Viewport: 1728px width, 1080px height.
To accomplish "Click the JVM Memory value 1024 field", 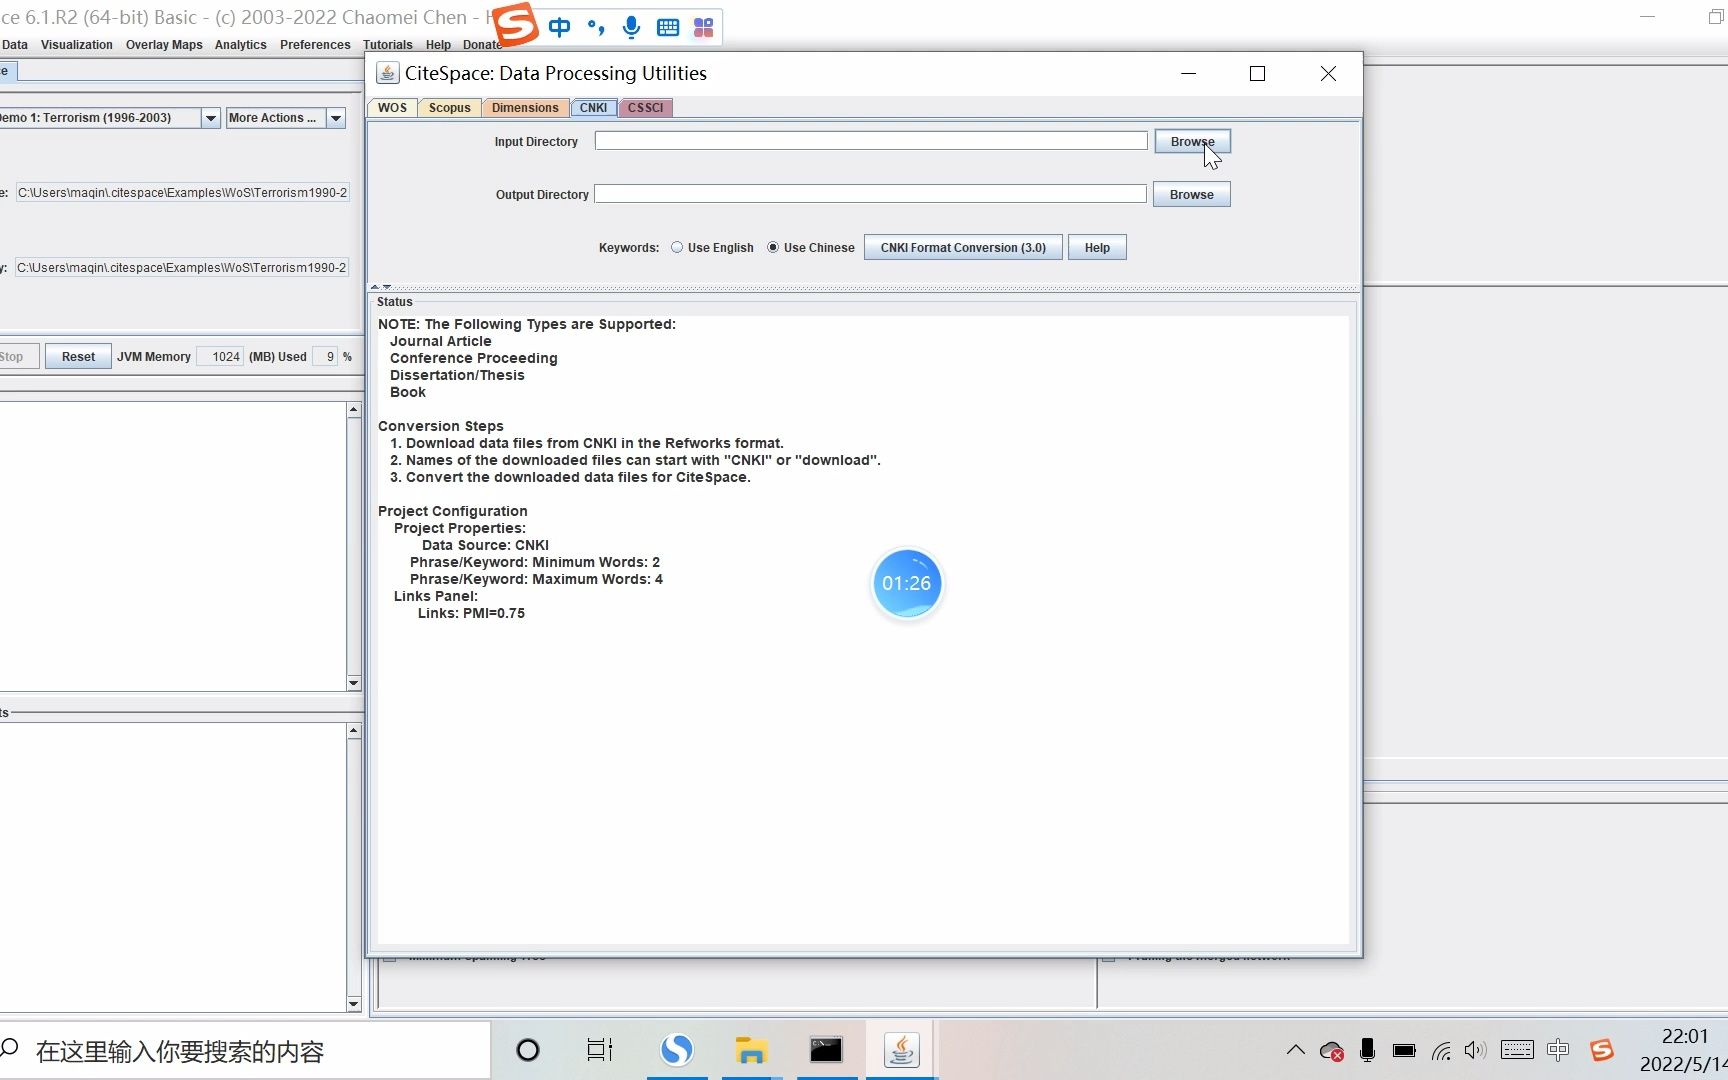I will point(221,357).
